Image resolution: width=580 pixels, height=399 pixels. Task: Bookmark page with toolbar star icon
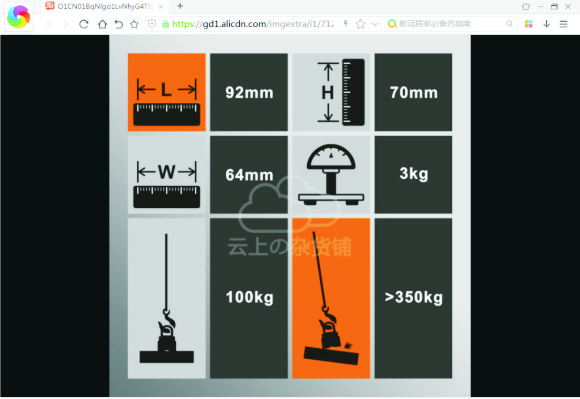point(134,24)
